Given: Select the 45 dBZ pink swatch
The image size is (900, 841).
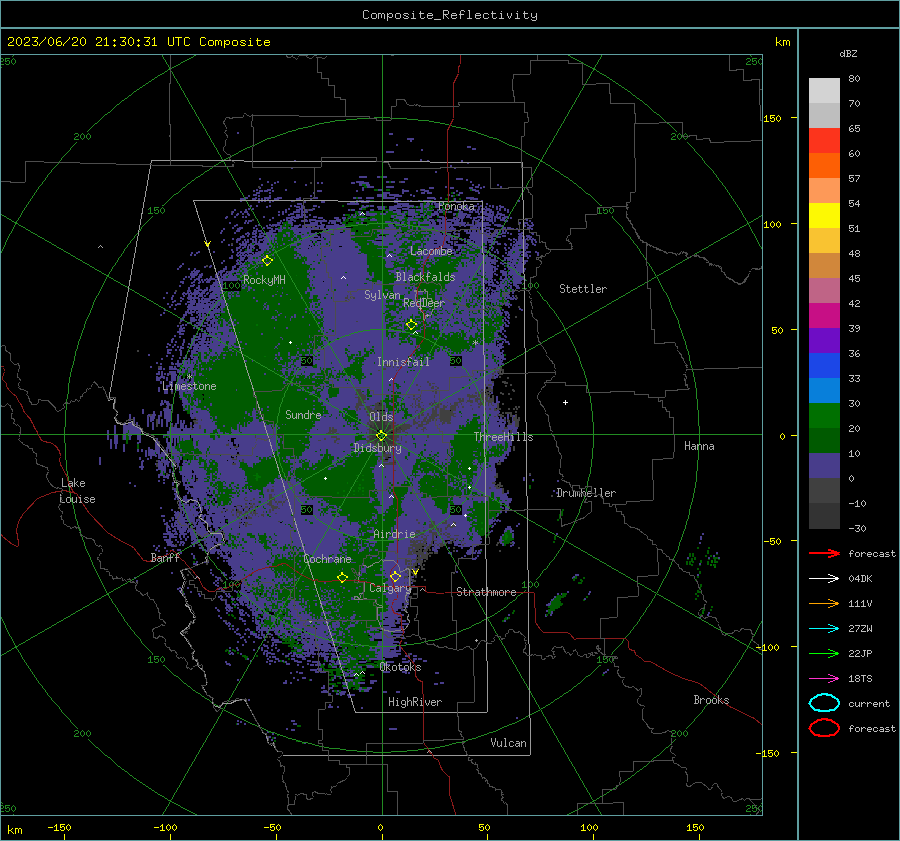Looking at the screenshot, I should coord(824,290).
